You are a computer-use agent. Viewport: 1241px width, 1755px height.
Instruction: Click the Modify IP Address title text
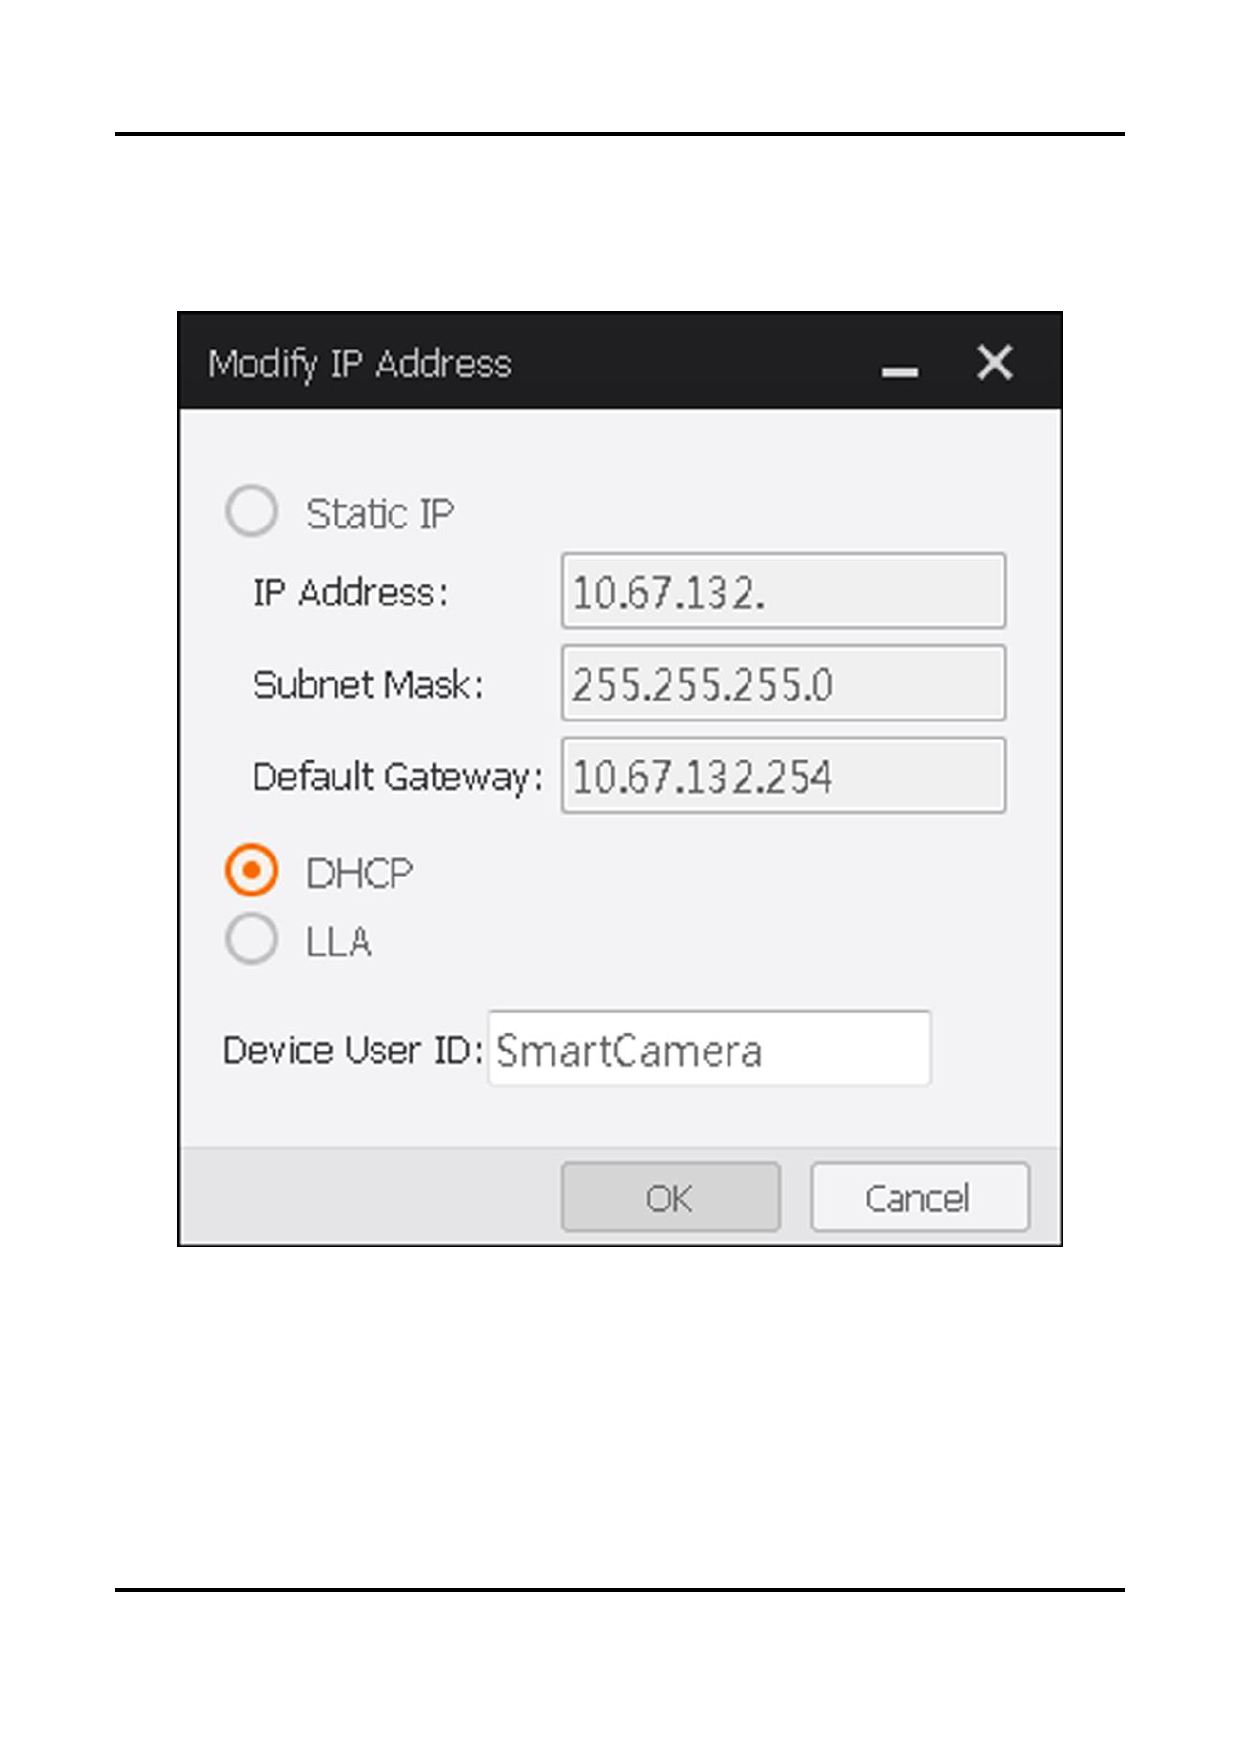tap(359, 363)
